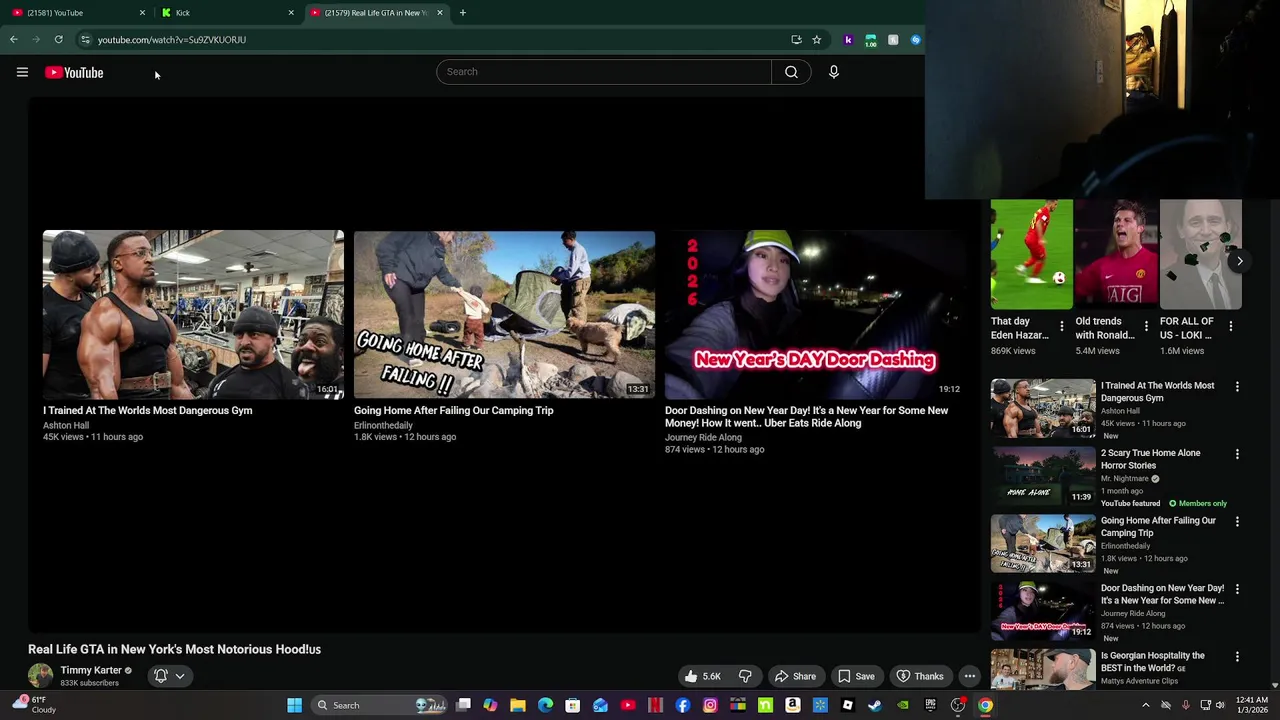Open Microsoft Edge from the taskbar
1280x720 pixels.
(x=545, y=705)
